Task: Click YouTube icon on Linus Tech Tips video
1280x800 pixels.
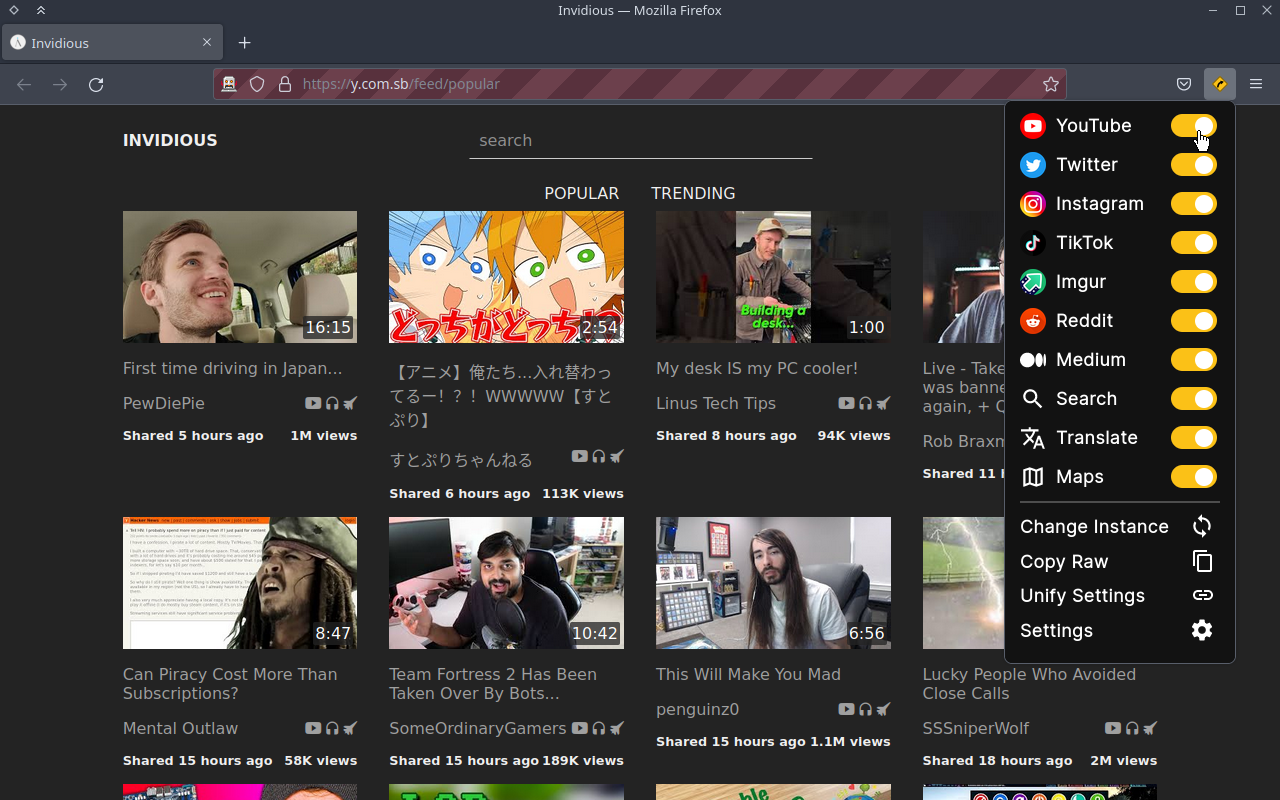Action: pyautogui.click(x=846, y=403)
